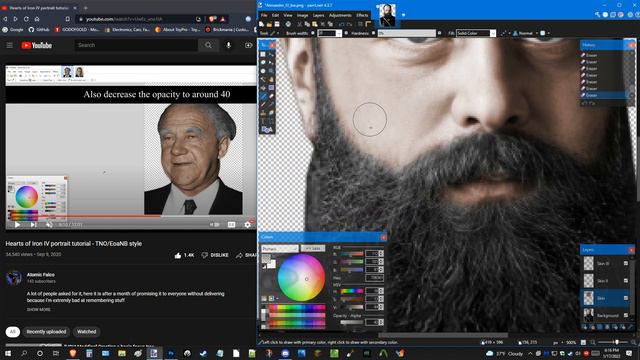Image resolution: width=640 pixels, height=360 pixels.
Task: Open the image list arrow beside thumbnail
Action: point(403,15)
